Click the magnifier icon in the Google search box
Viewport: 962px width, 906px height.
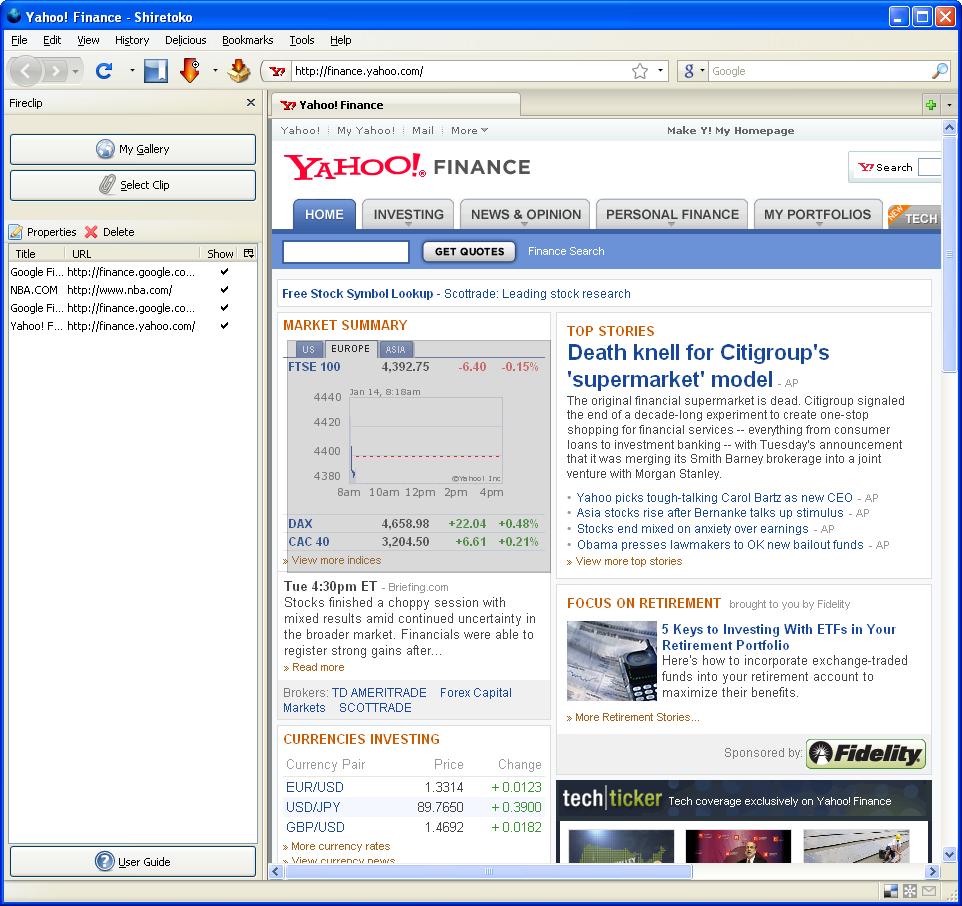pos(939,71)
